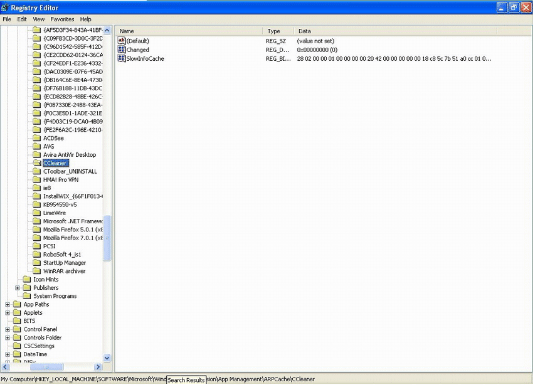Click the SlowInfoCache binary data value

click(x=394, y=58)
